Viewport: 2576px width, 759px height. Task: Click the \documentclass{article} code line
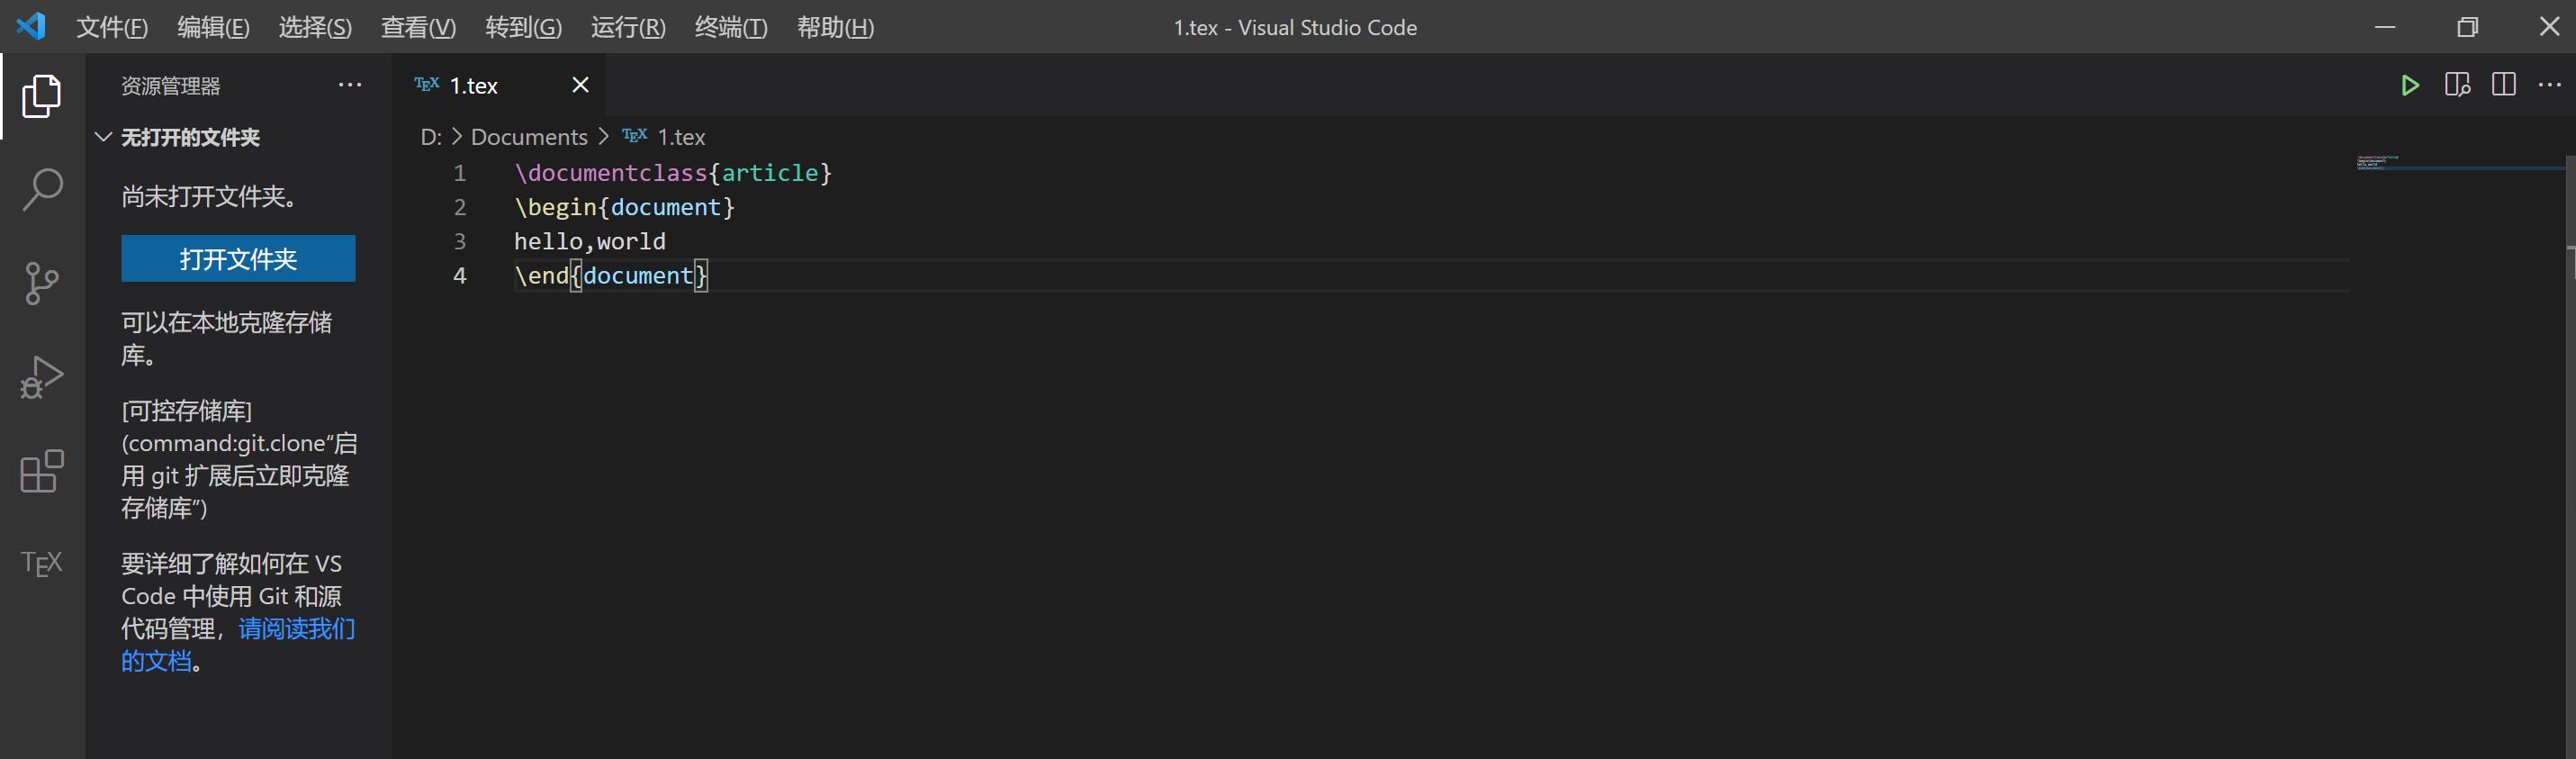tap(673, 173)
